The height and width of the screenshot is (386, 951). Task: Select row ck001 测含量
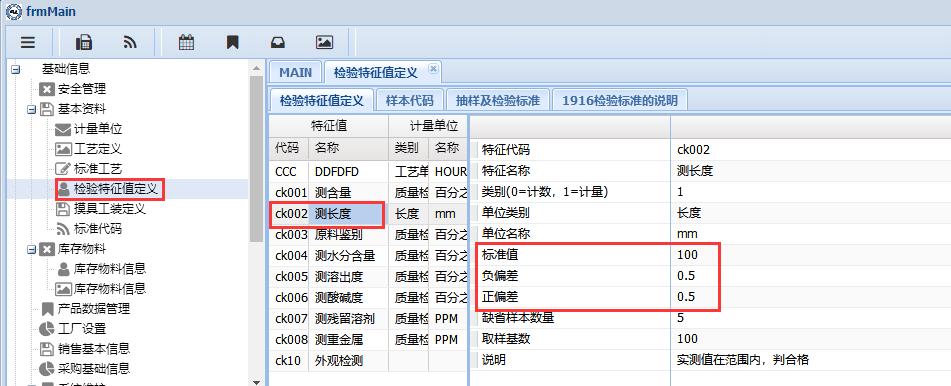(x=368, y=193)
